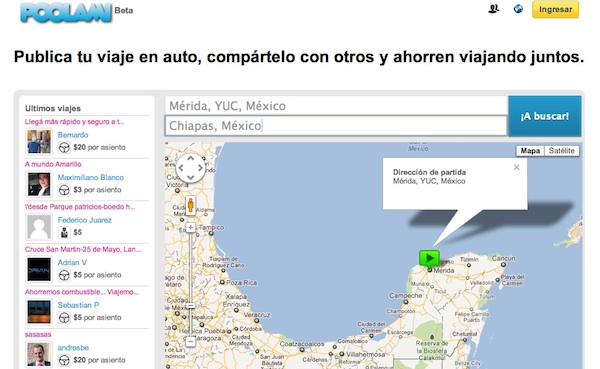The width and height of the screenshot is (600, 369).
Task: Open trip 'sasasas'
Action: tap(38, 334)
